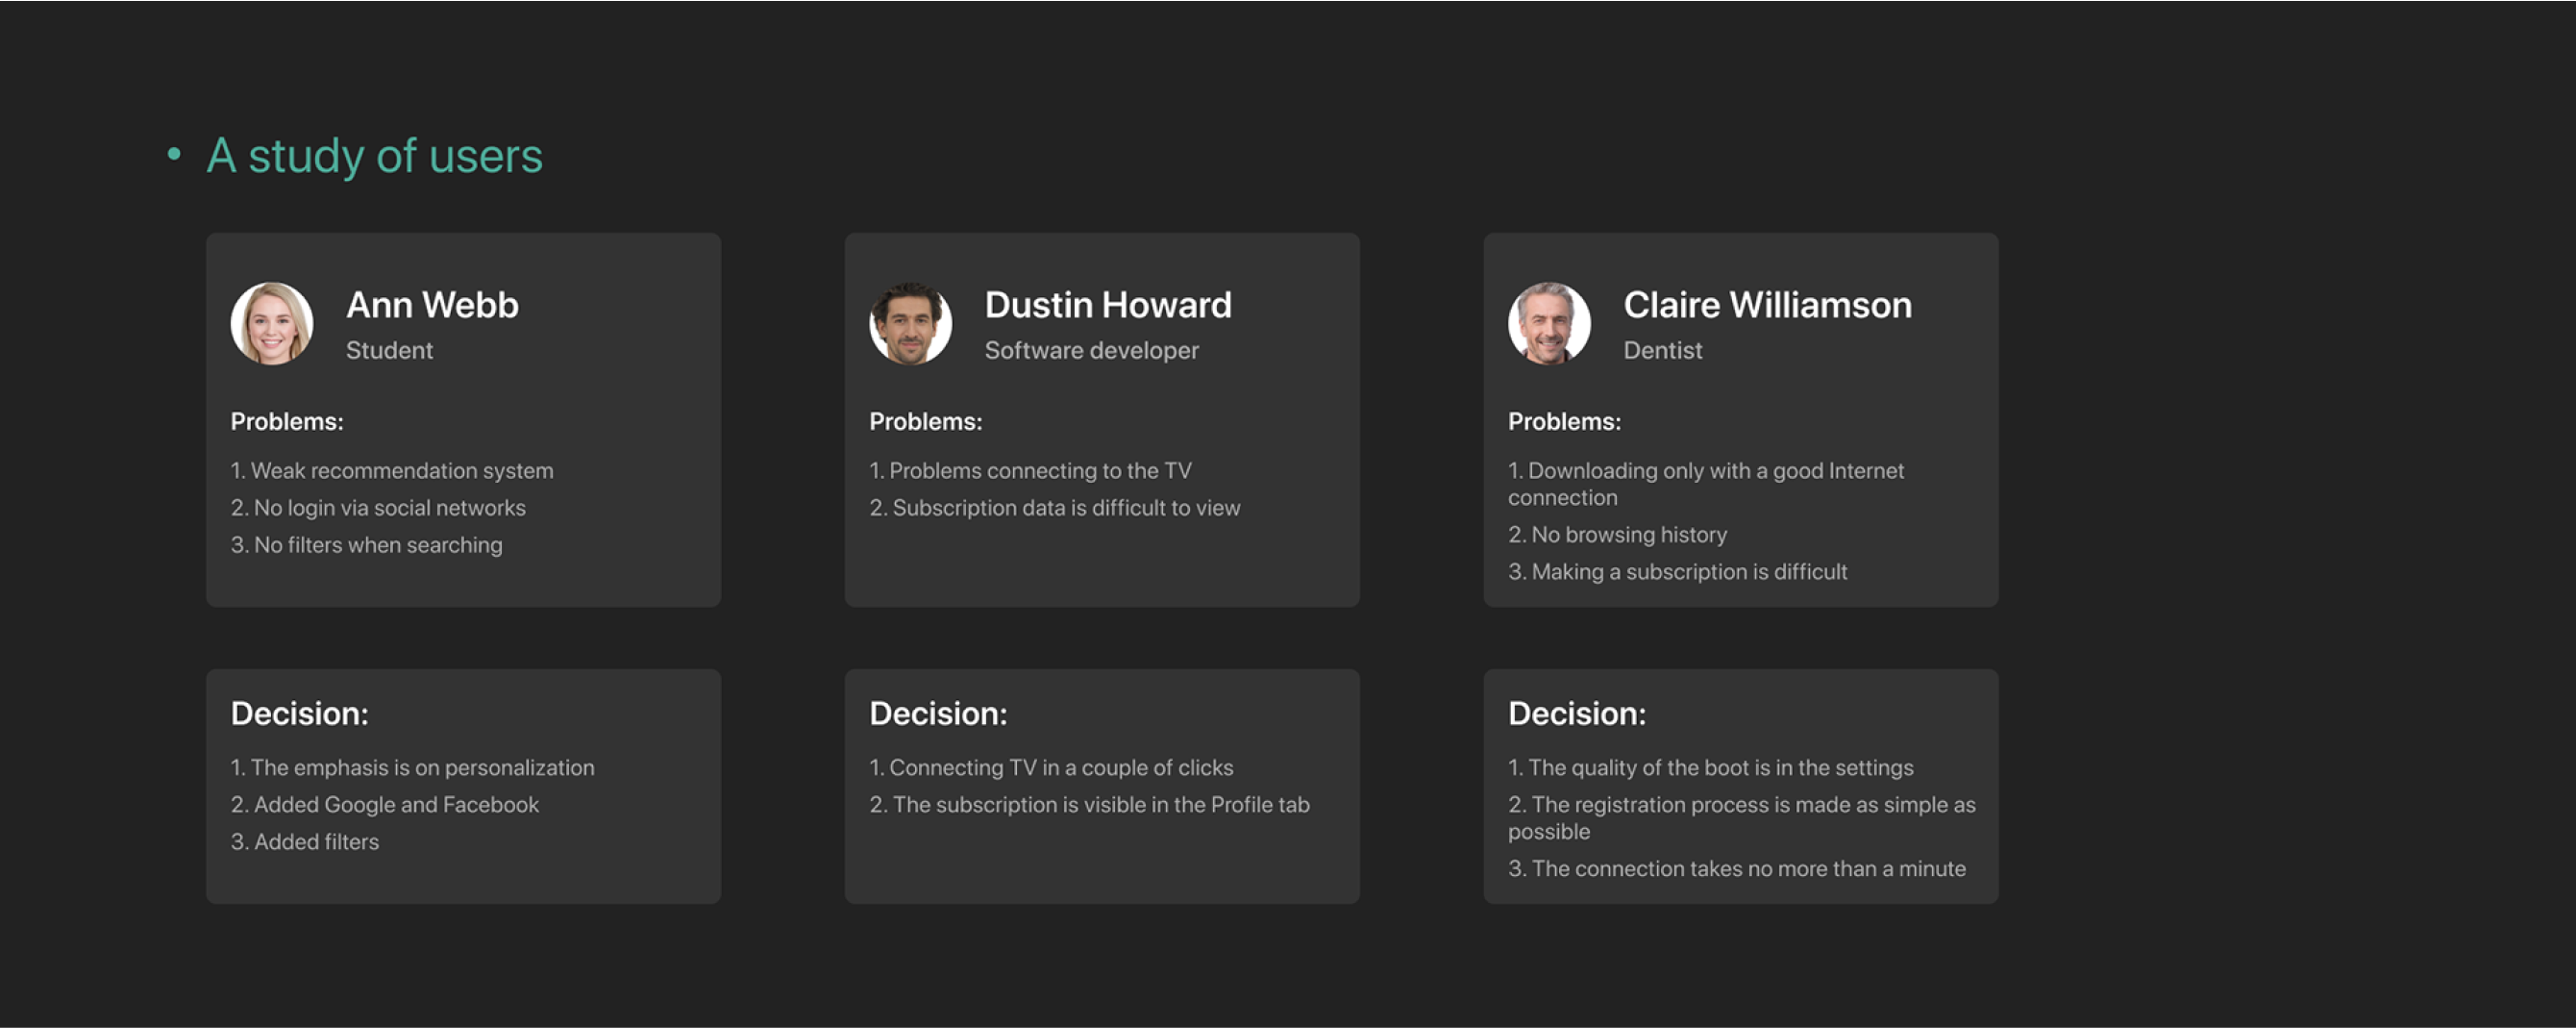This screenshot has width=2576, height=1028.
Task: Click the green bullet before the heading
Action: pyautogui.click(x=174, y=154)
